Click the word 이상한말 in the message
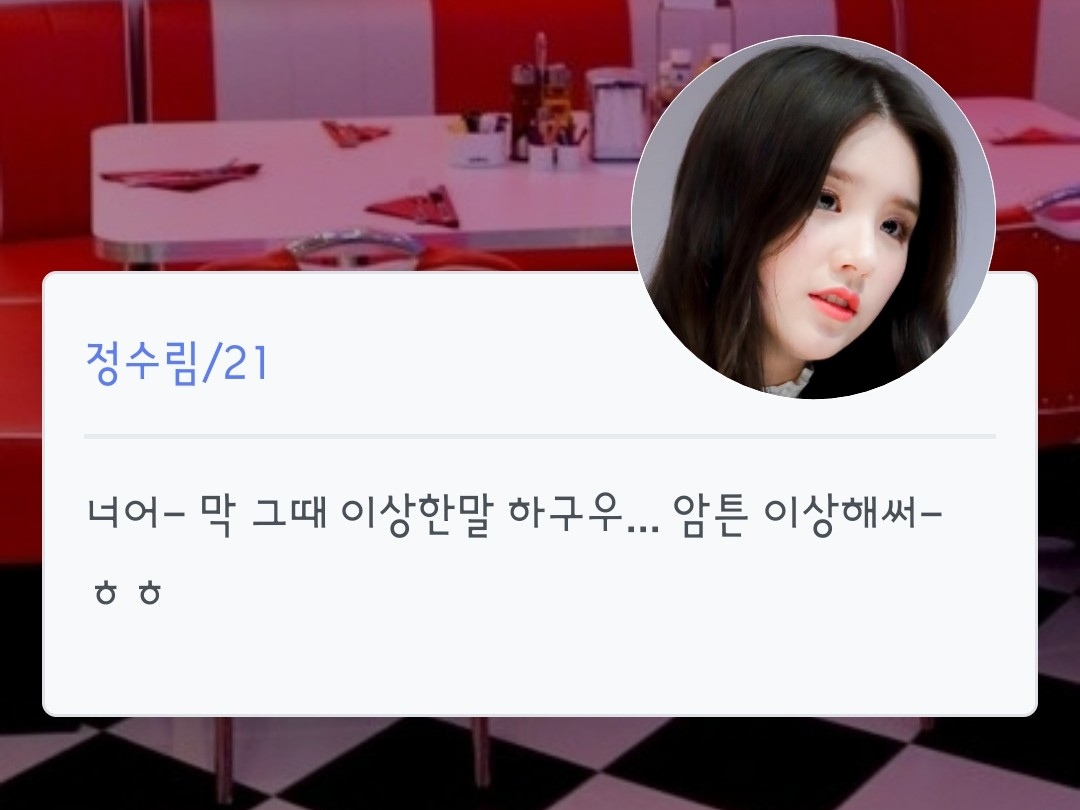The height and width of the screenshot is (810, 1080). pos(417,515)
